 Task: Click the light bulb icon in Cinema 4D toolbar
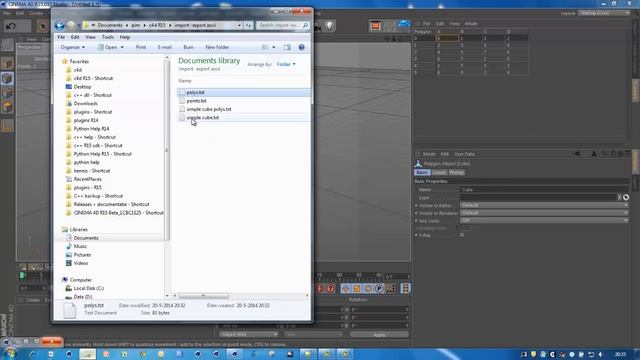329,26
